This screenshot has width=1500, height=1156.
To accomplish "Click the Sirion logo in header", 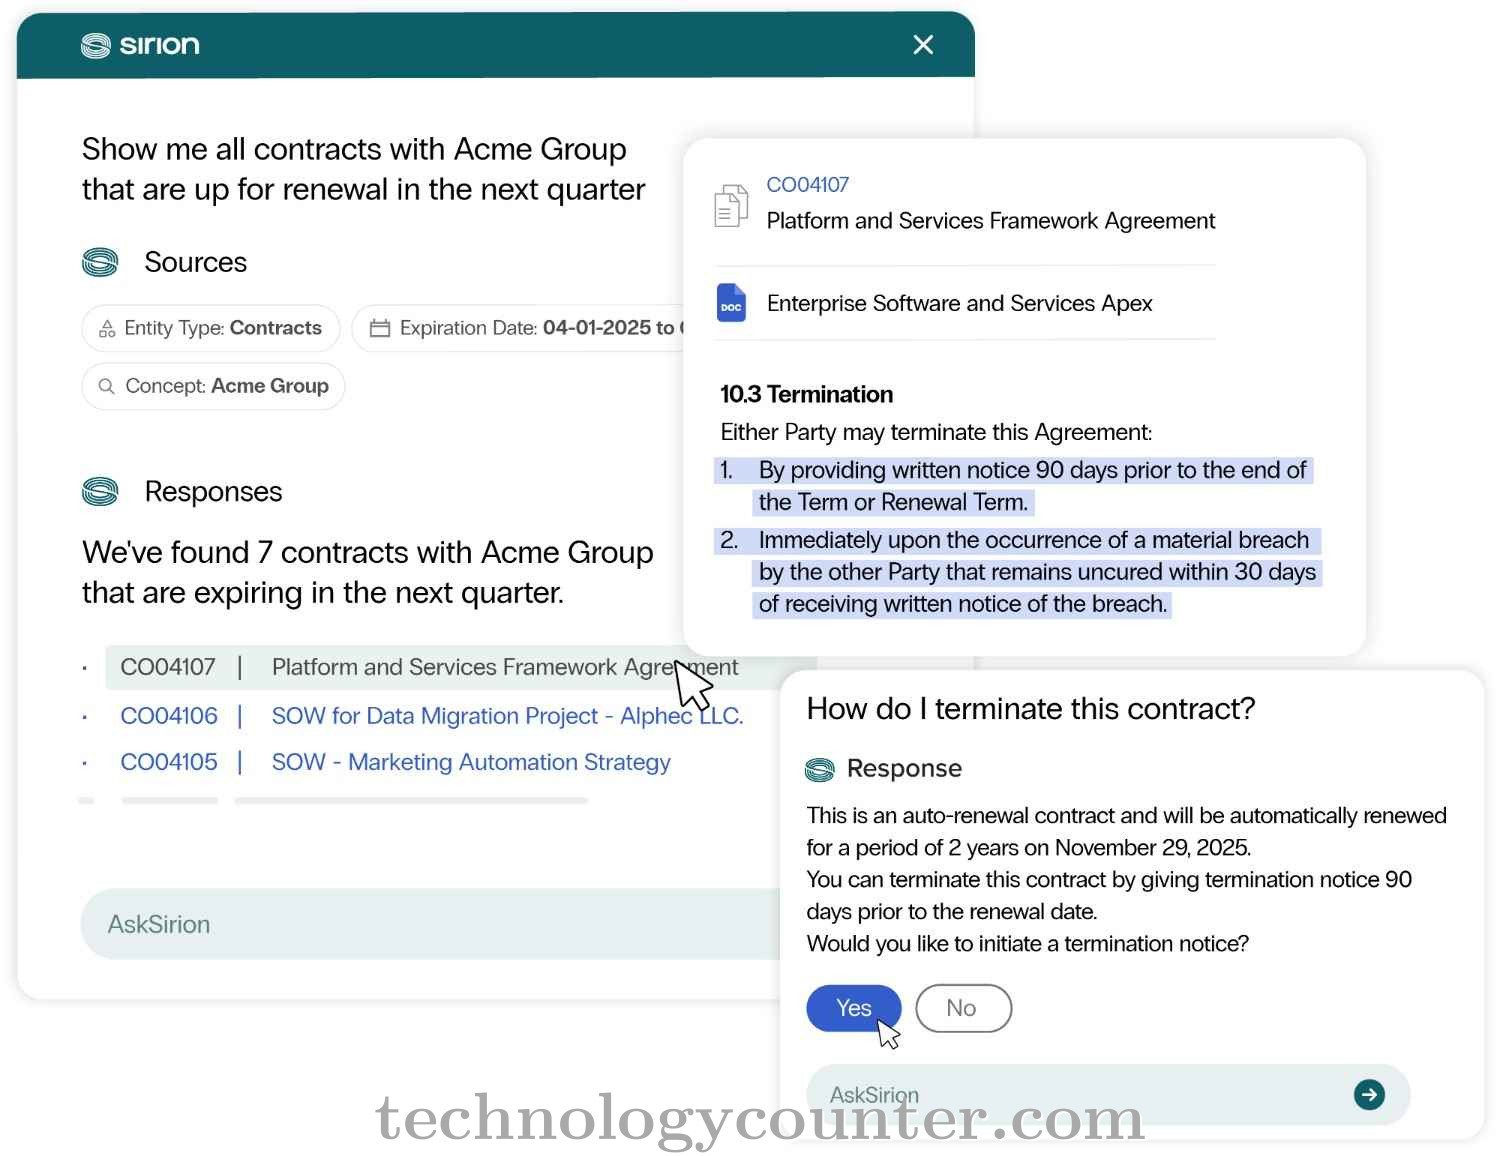I will (140, 45).
